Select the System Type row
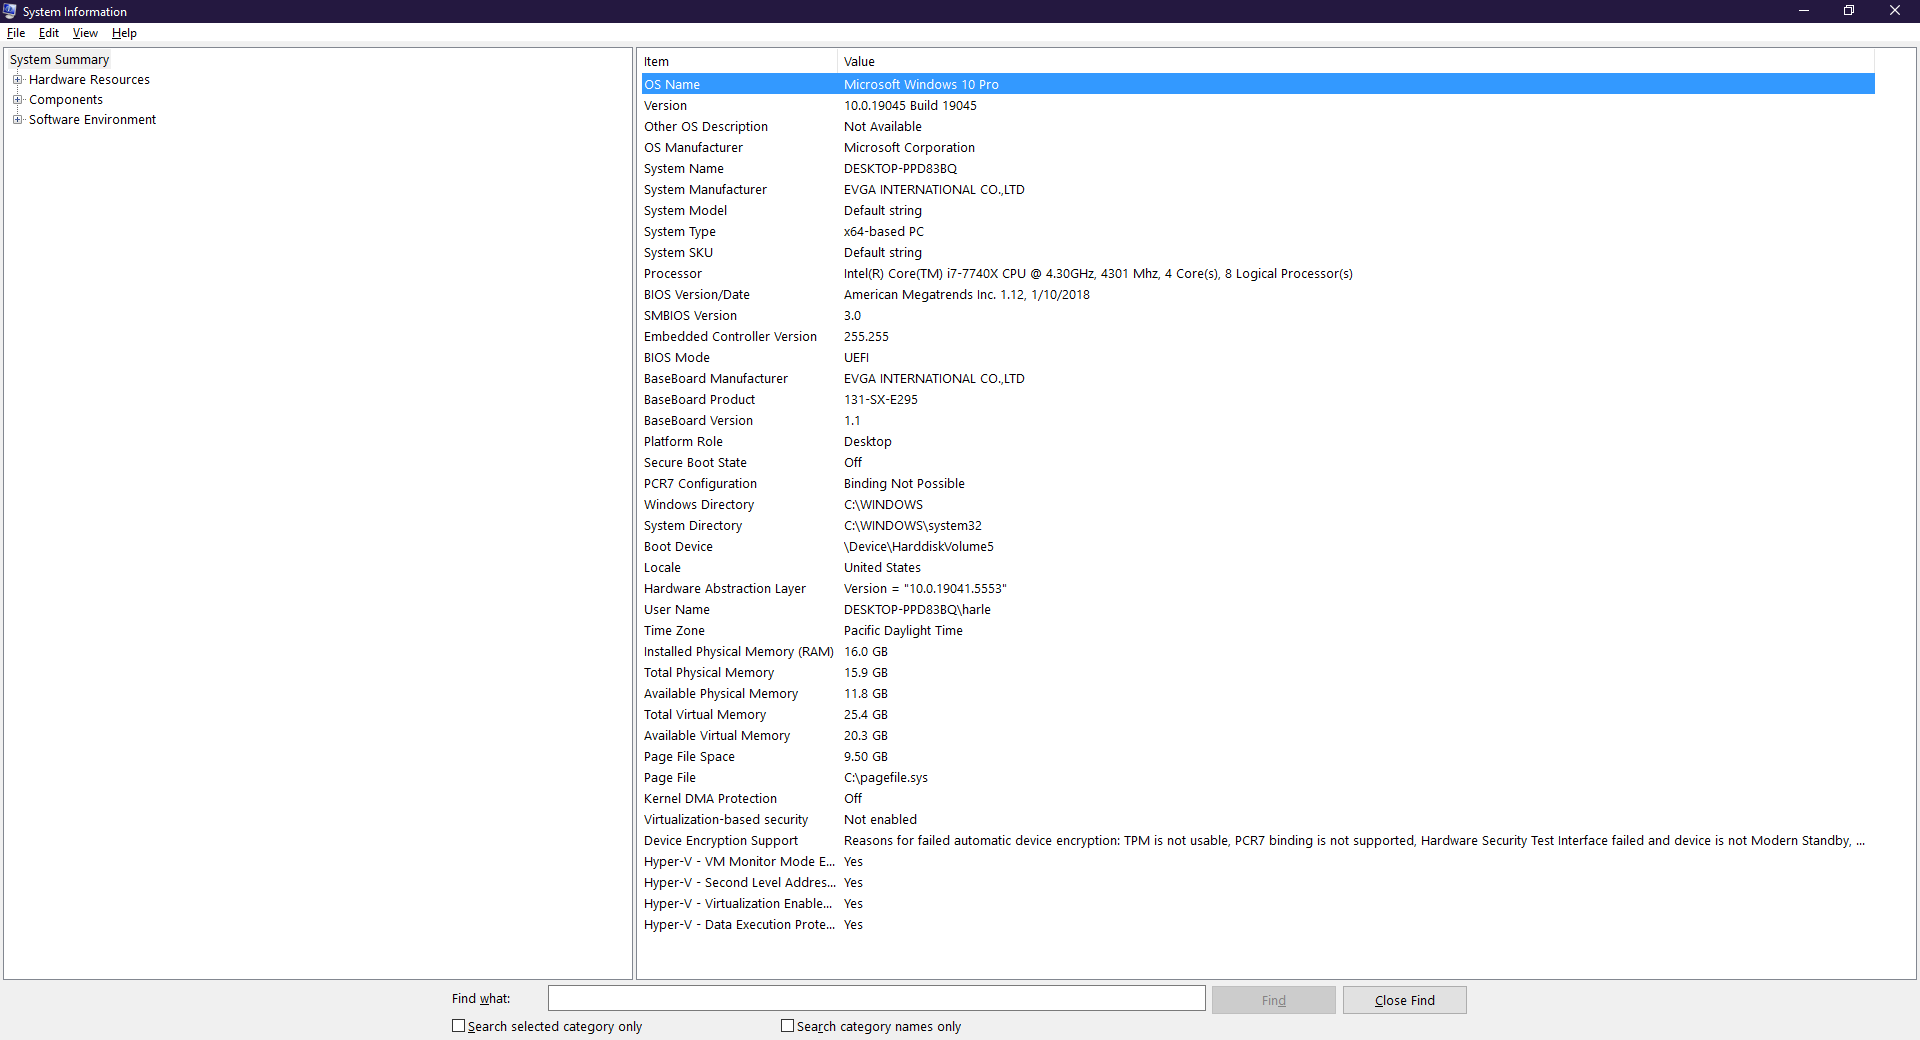 [1258, 232]
